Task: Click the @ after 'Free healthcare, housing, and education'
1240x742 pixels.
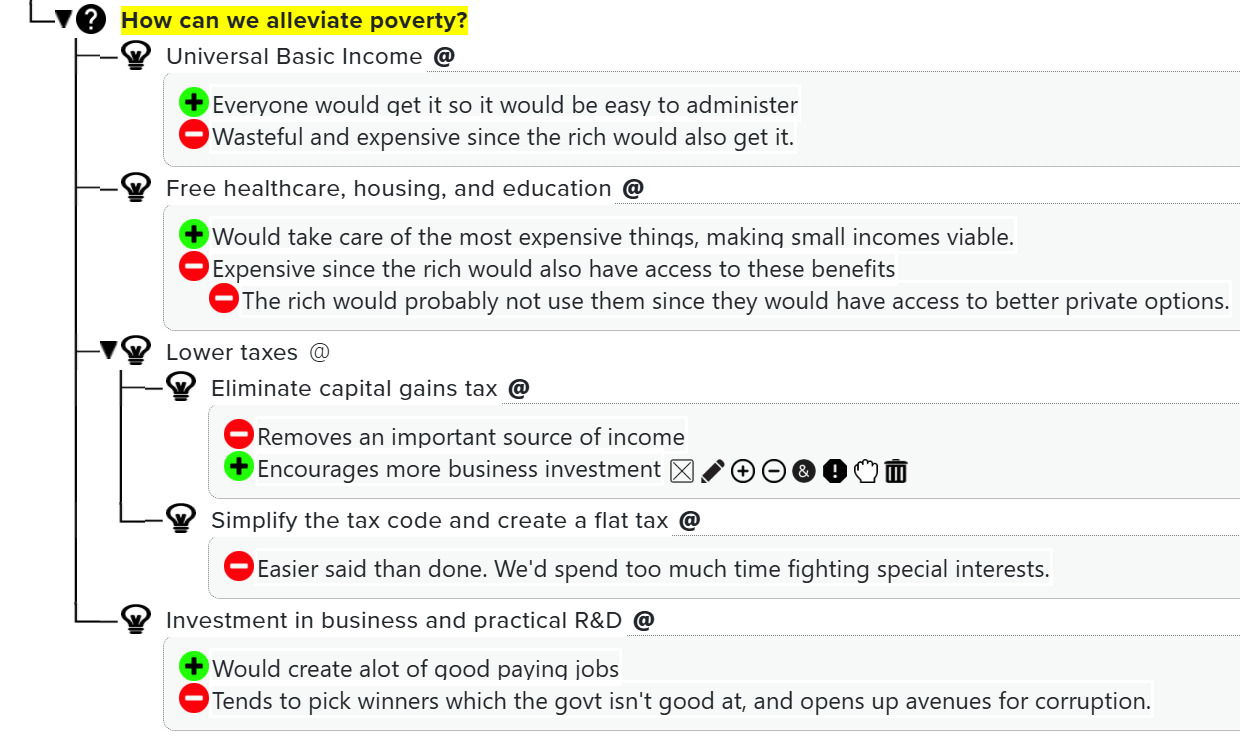Action: point(633,188)
